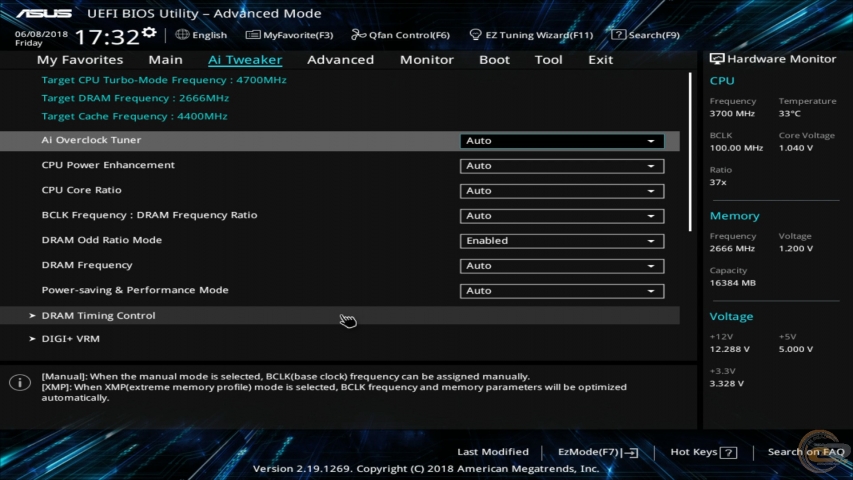Click Search on FAQ link
This screenshot has width=853, height=480.
806,452
